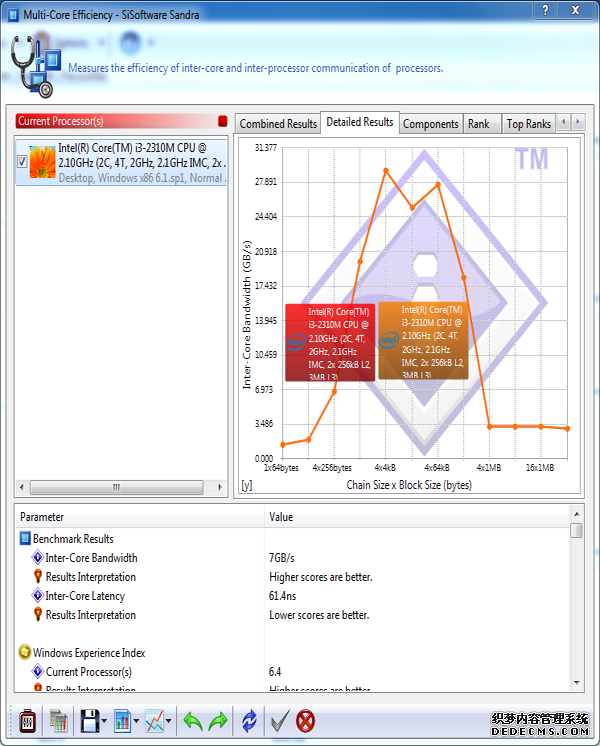This screenshot has width=600, height=746.
Task: Click the tab strip scroll right arrow
Action: [578, 122]
